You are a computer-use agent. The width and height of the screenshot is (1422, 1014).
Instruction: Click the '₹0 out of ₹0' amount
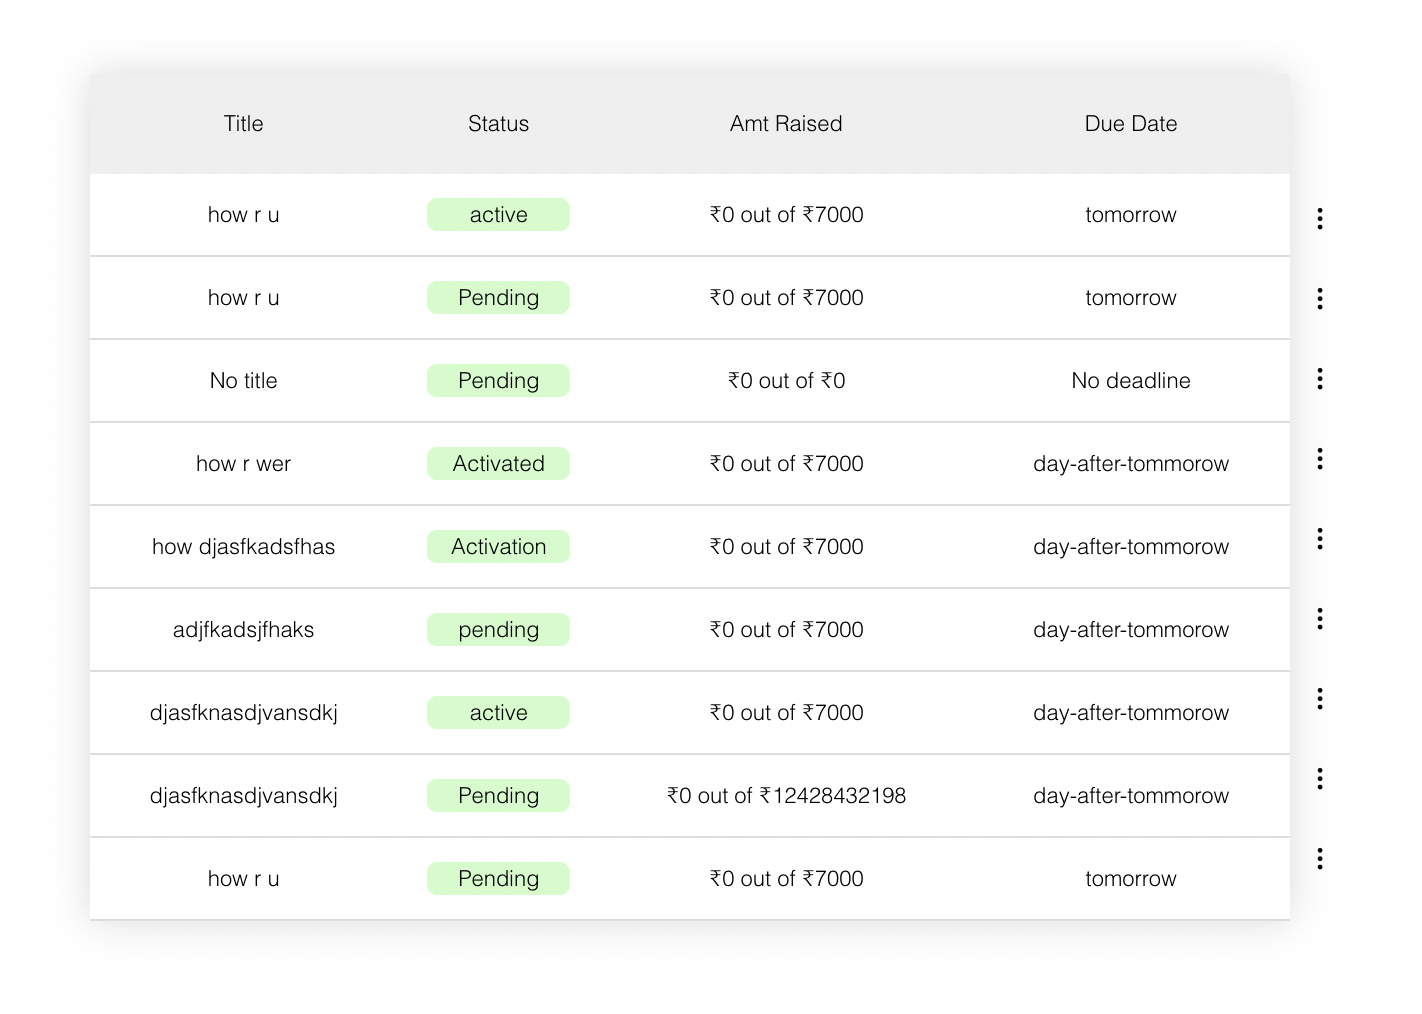point(786,380)
